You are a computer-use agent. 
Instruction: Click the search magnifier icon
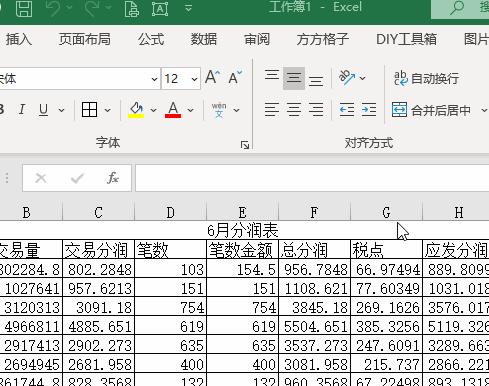click(457, 8)
